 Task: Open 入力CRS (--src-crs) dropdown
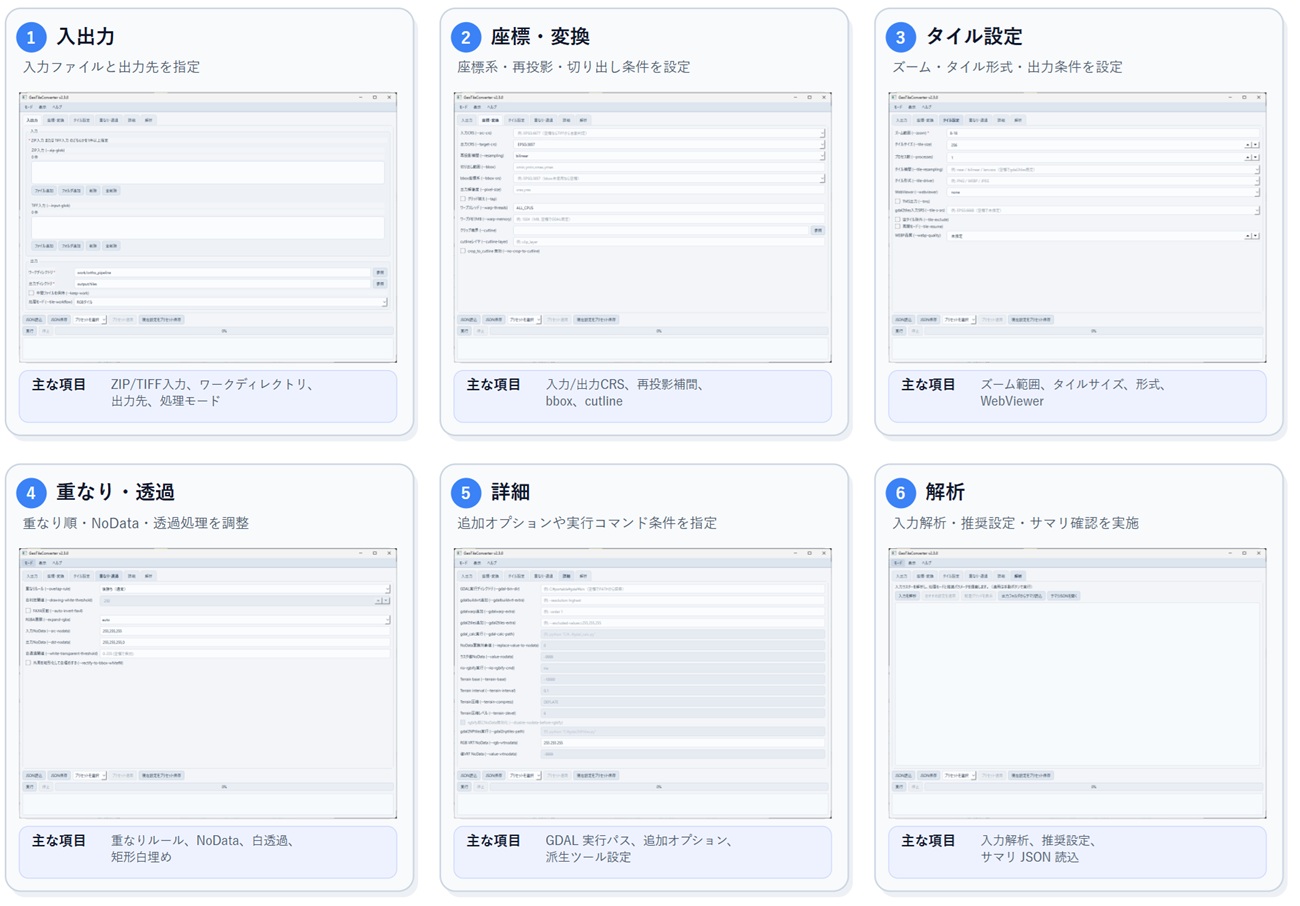[x=669, y=133]
